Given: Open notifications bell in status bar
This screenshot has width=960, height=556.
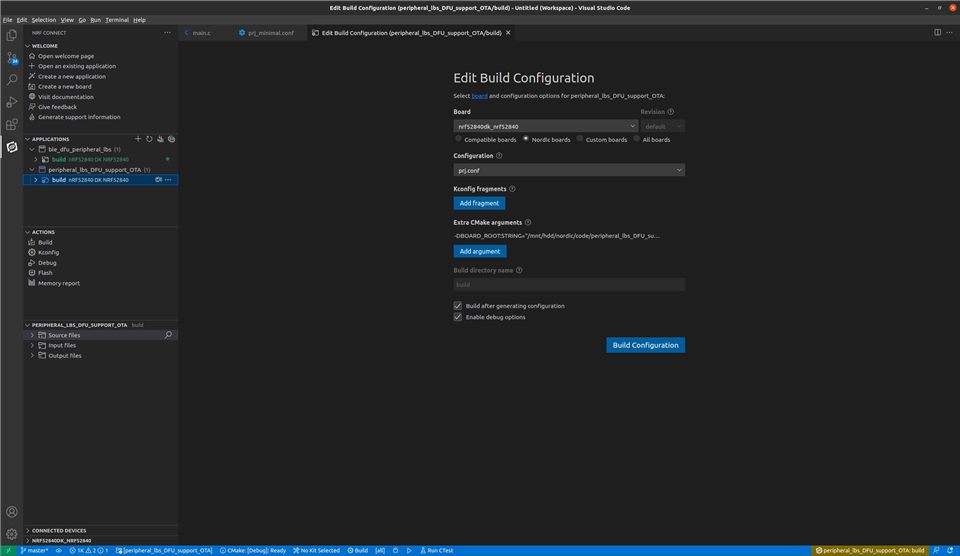Looking at the screenshot, I should click(x=950, y=550).
